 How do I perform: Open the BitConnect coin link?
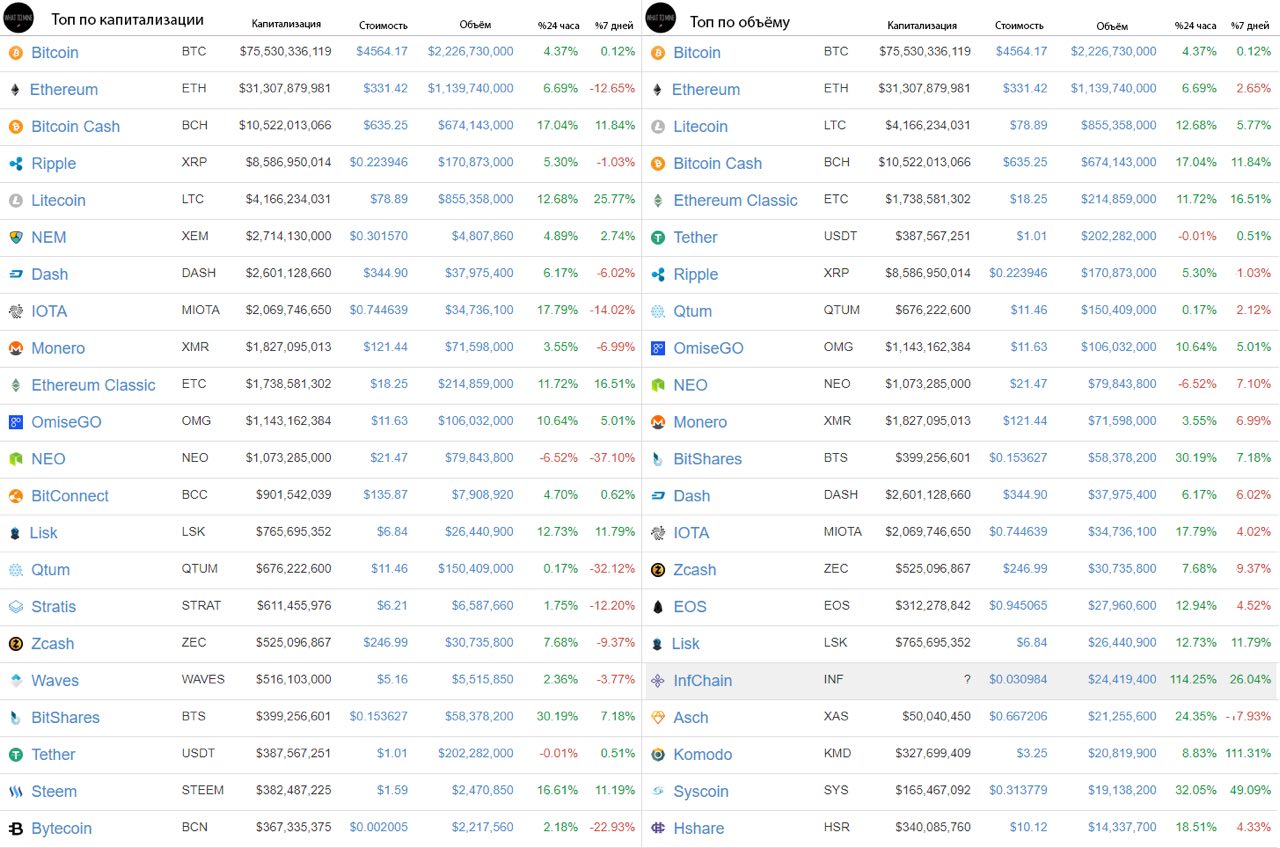[70, 496]
